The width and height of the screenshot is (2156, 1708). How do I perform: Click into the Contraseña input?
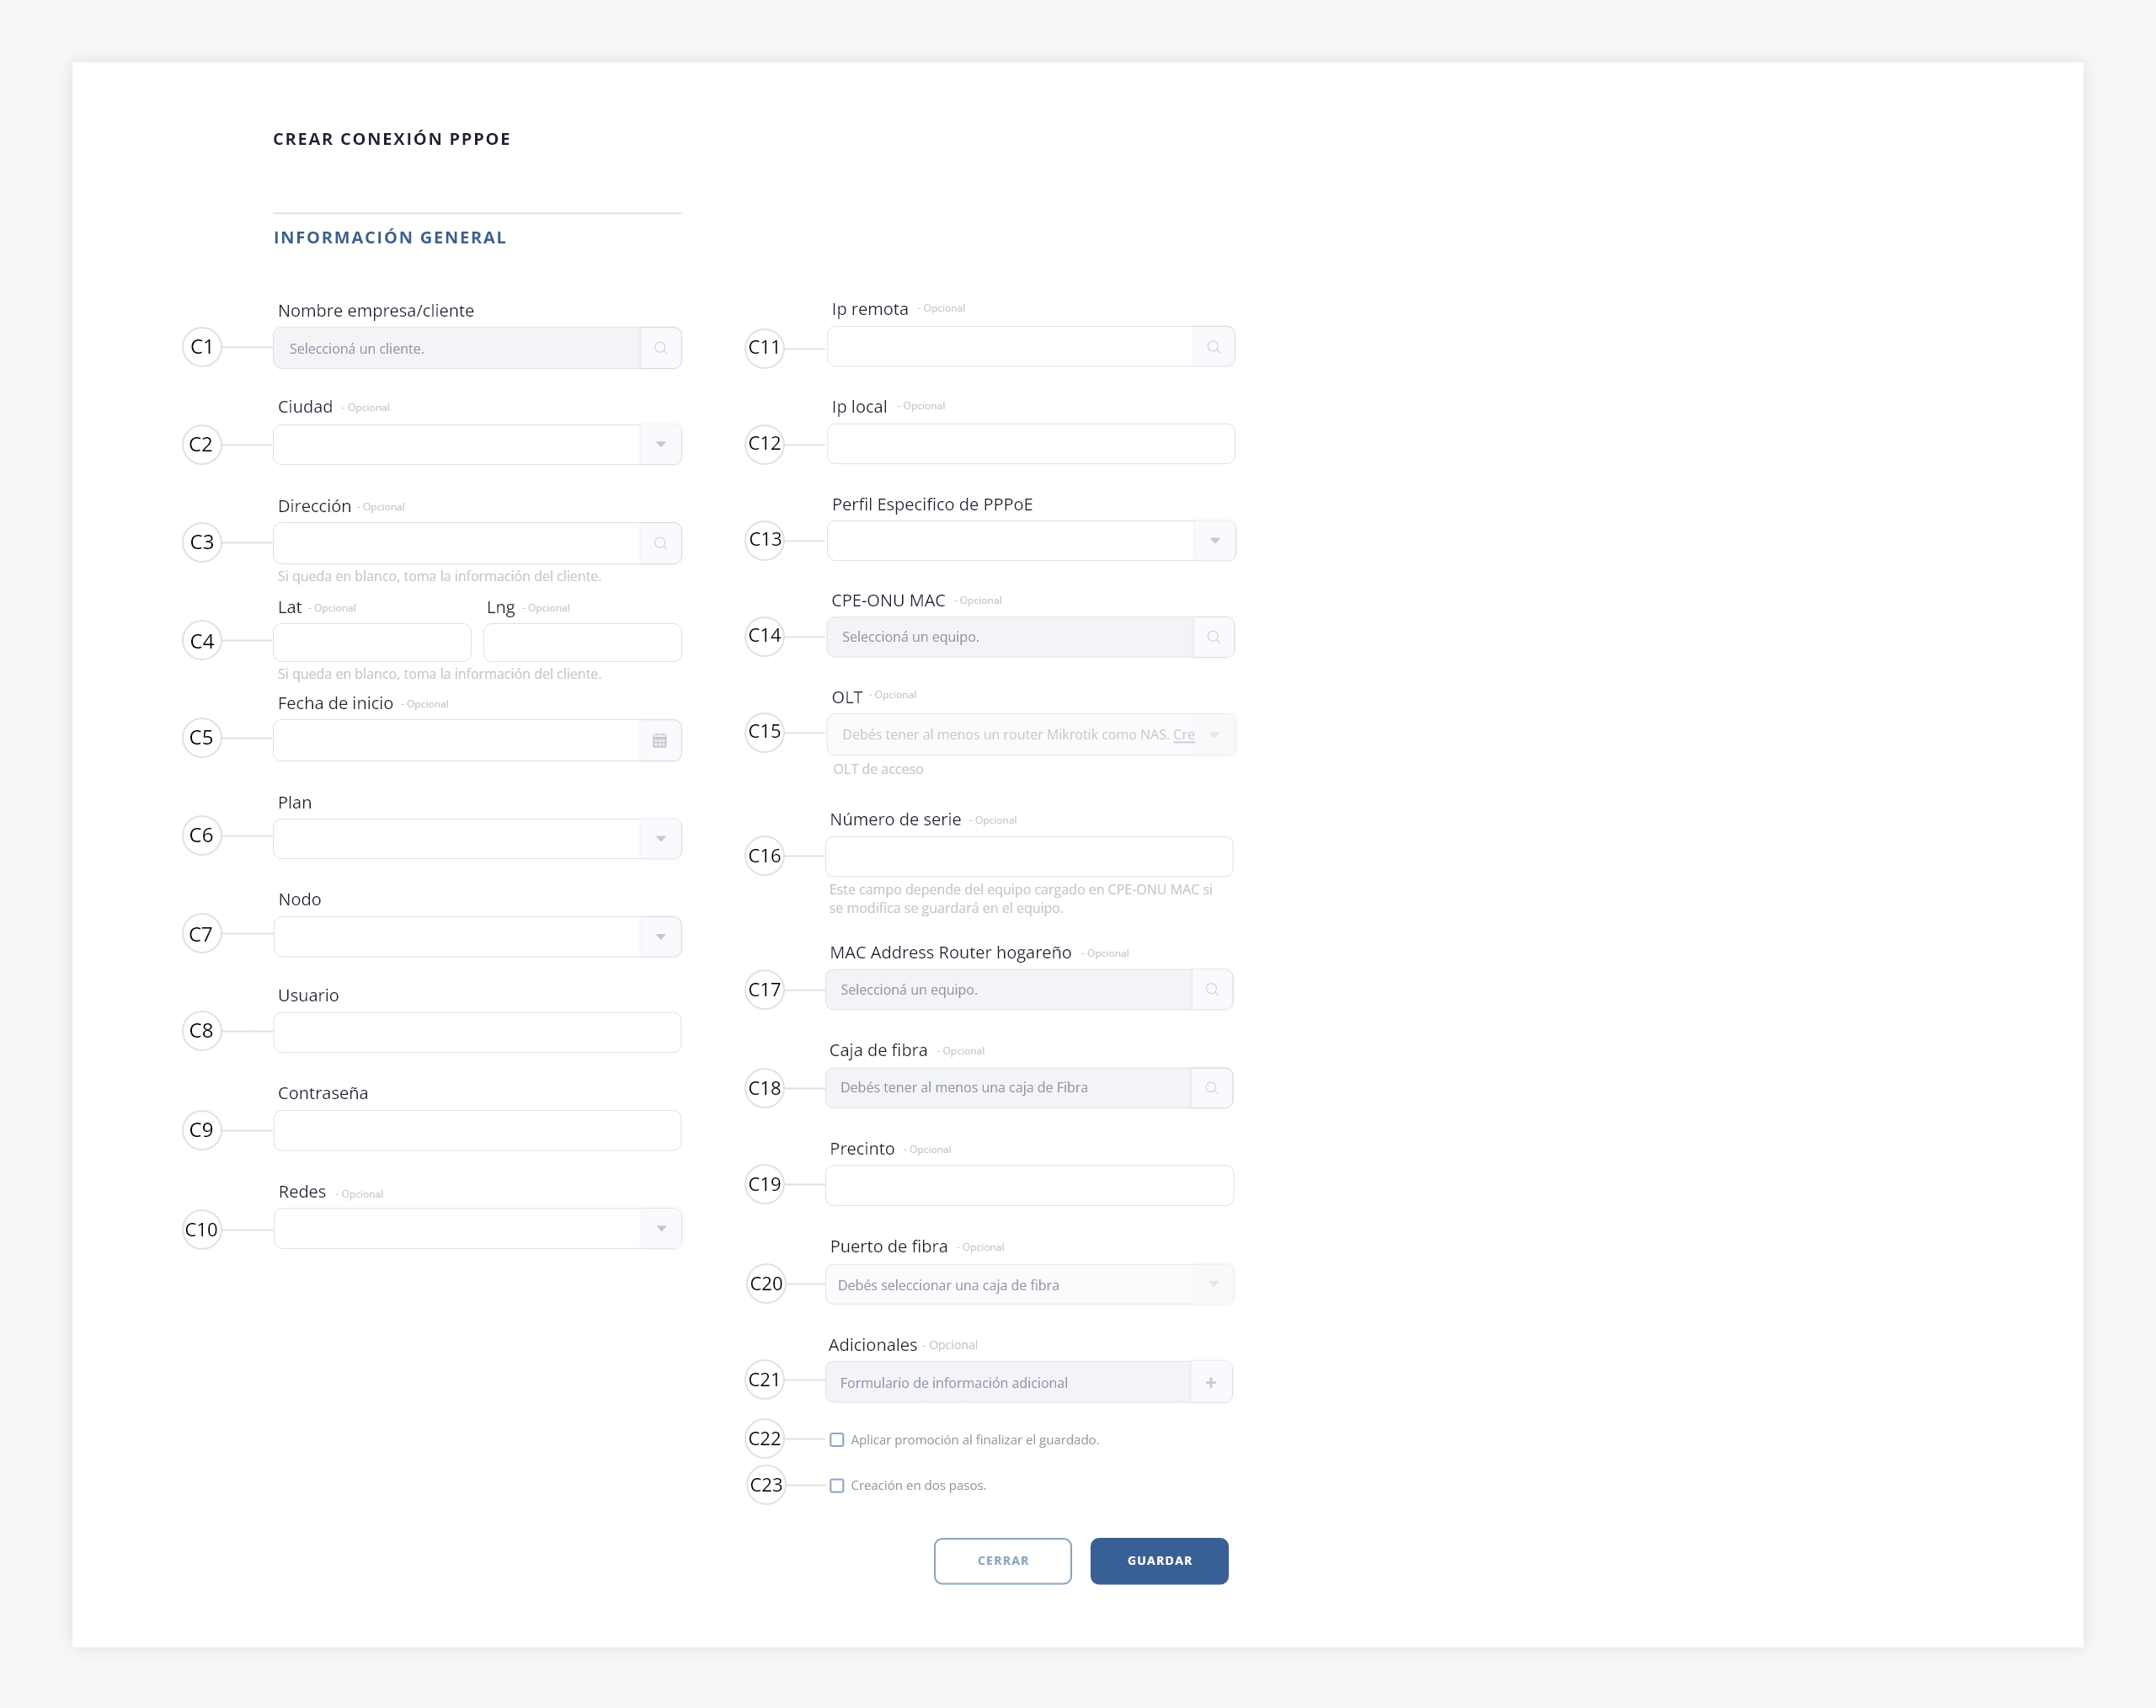pos(477,1131)
